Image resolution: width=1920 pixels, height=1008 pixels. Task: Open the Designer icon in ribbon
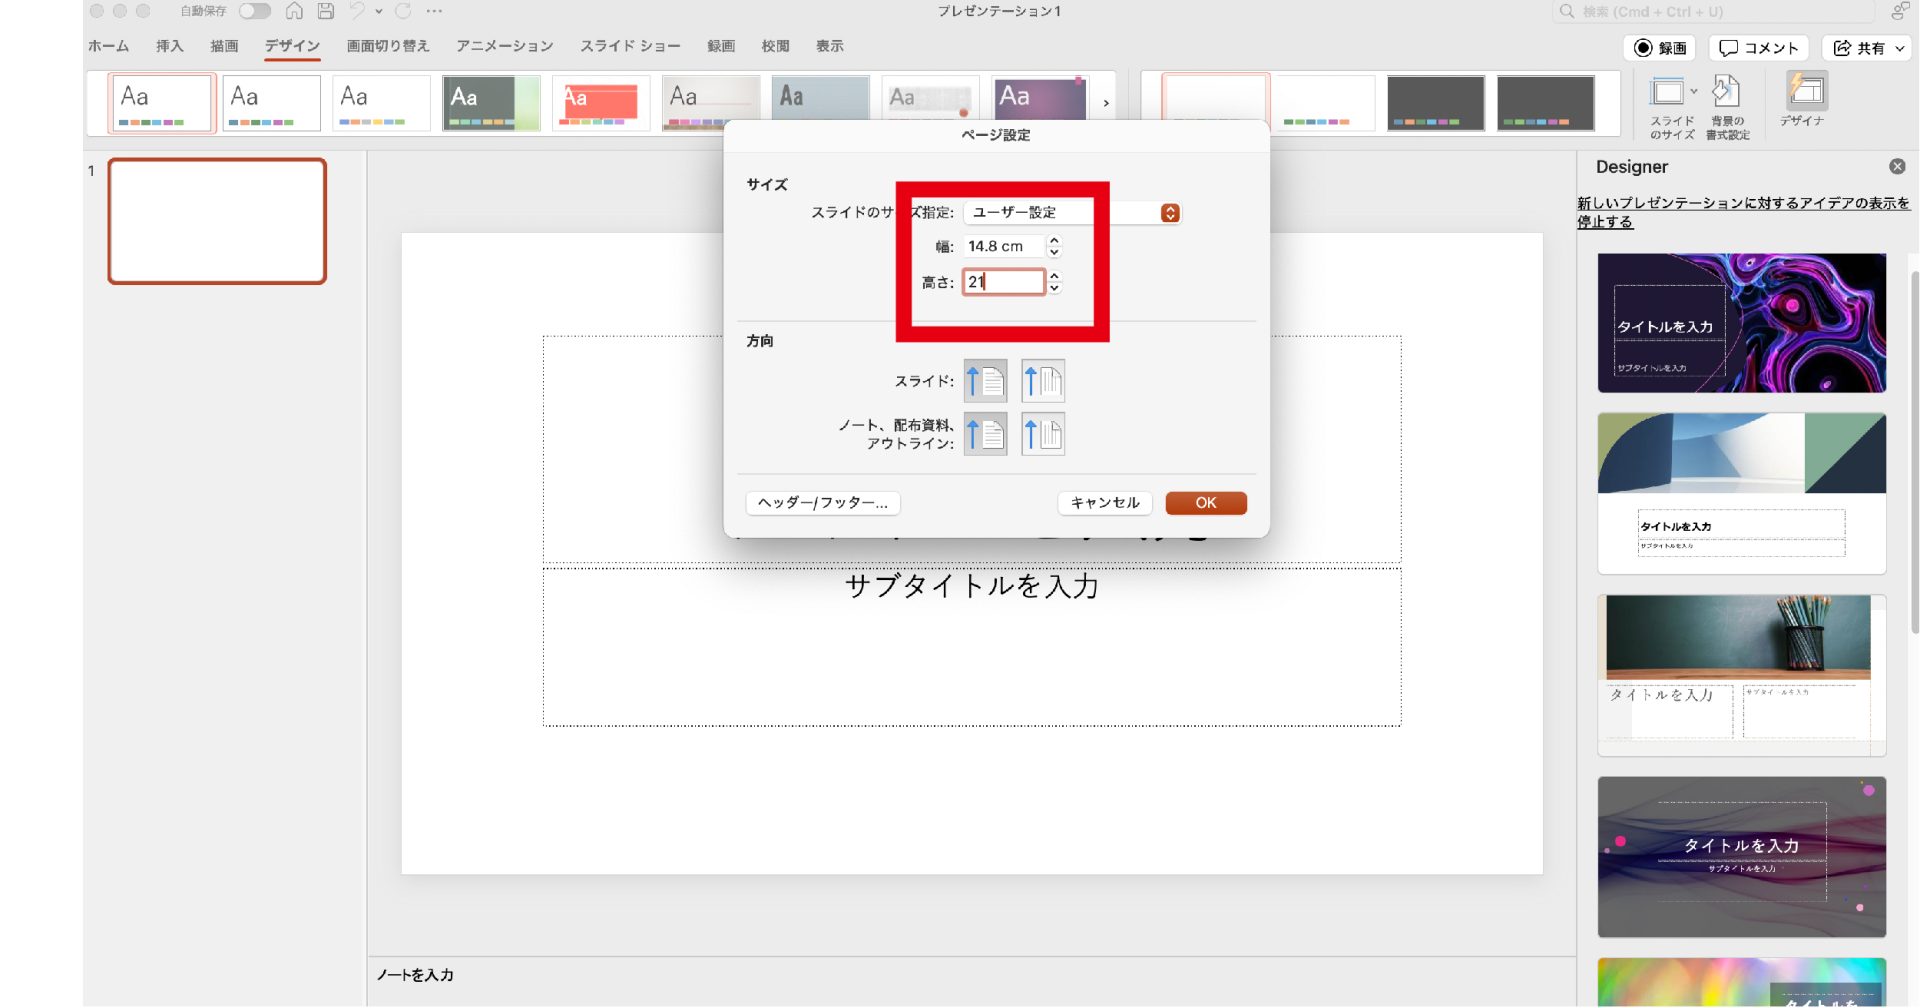pos(1805,92)
